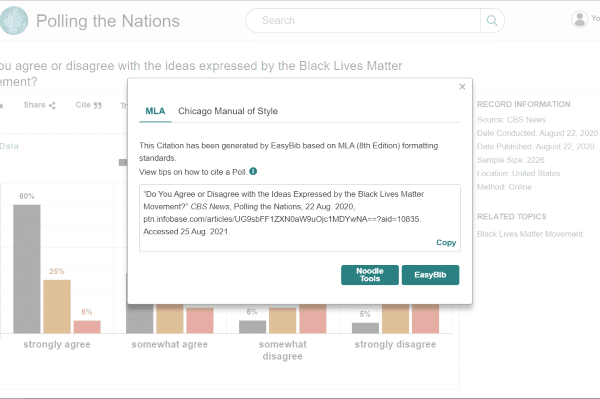The width and height of the screenshot is (600, 399).
Task: Click the 'Date Conducted: August 22, 2020' text
Action: point(537,133)
